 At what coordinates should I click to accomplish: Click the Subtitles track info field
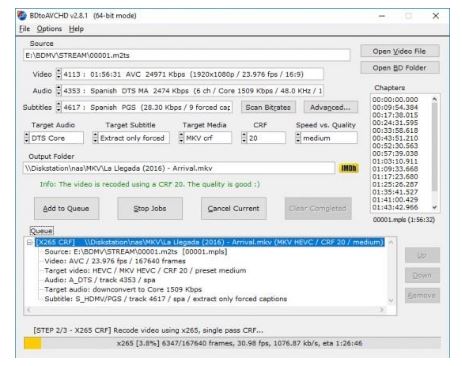click(x=147, y=107)
